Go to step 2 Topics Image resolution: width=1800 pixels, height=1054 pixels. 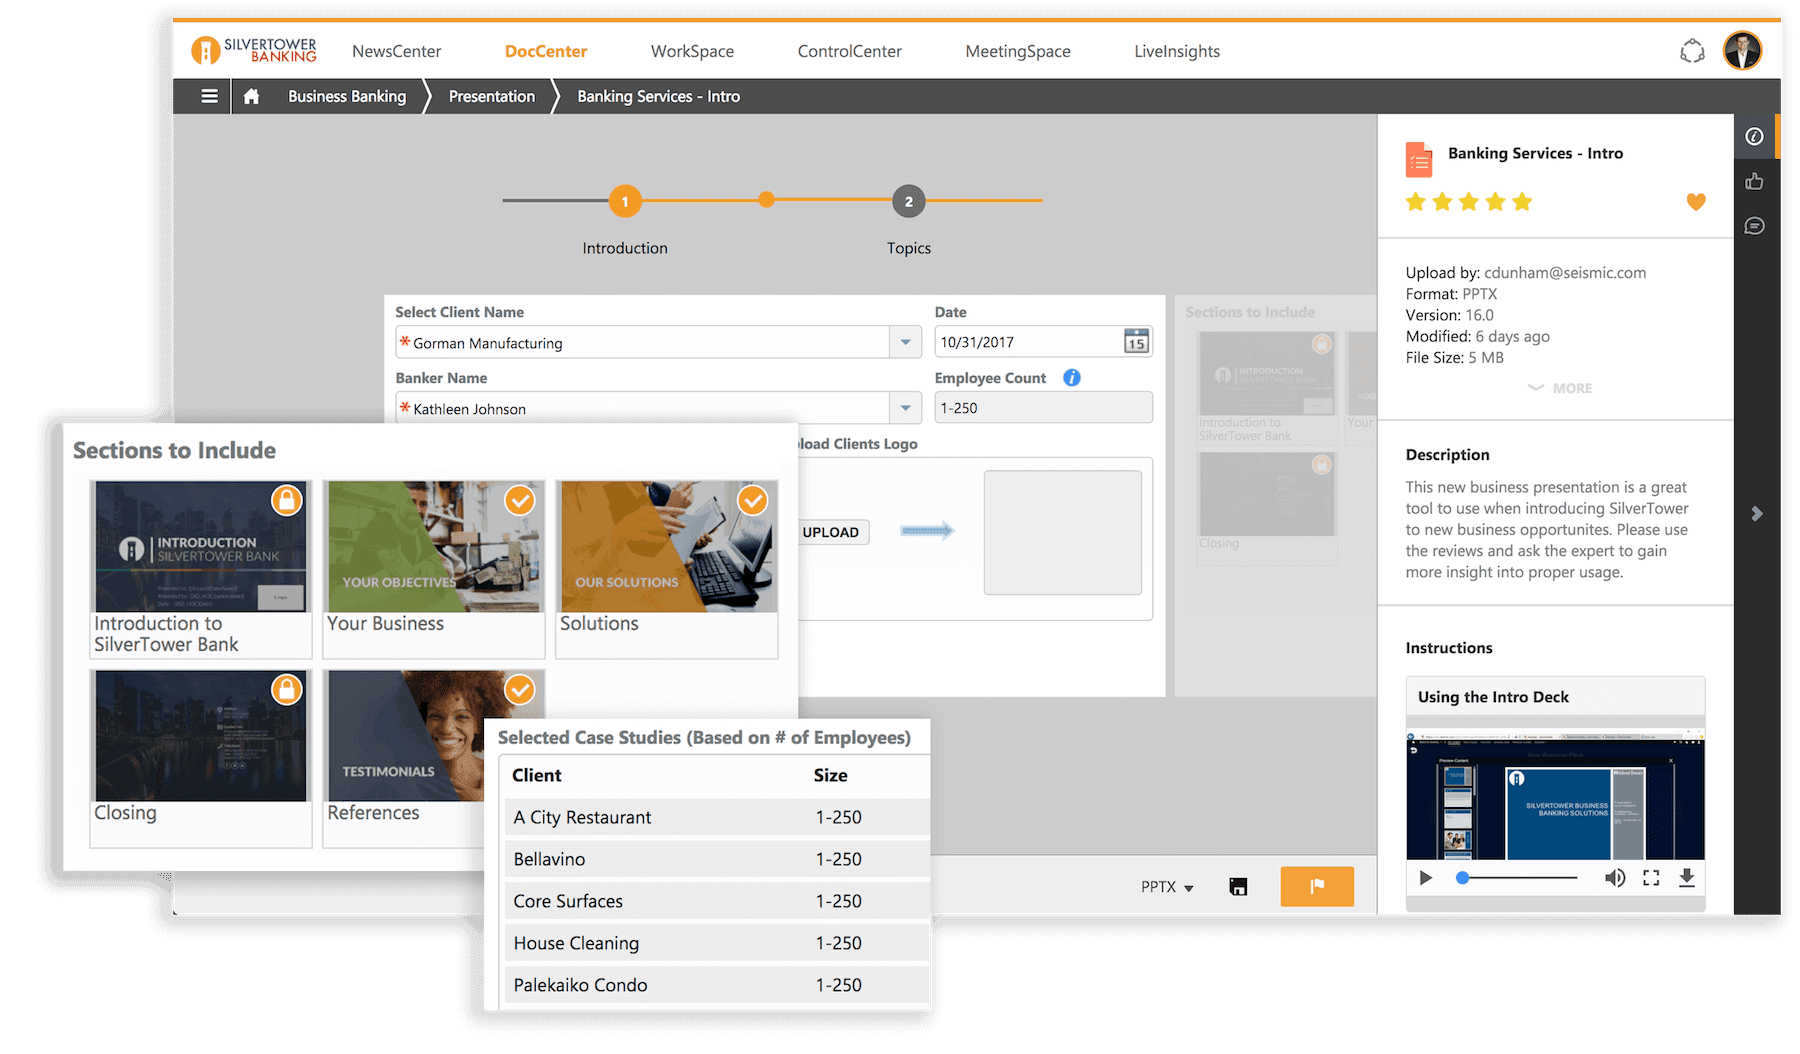[x=908, y=201]
